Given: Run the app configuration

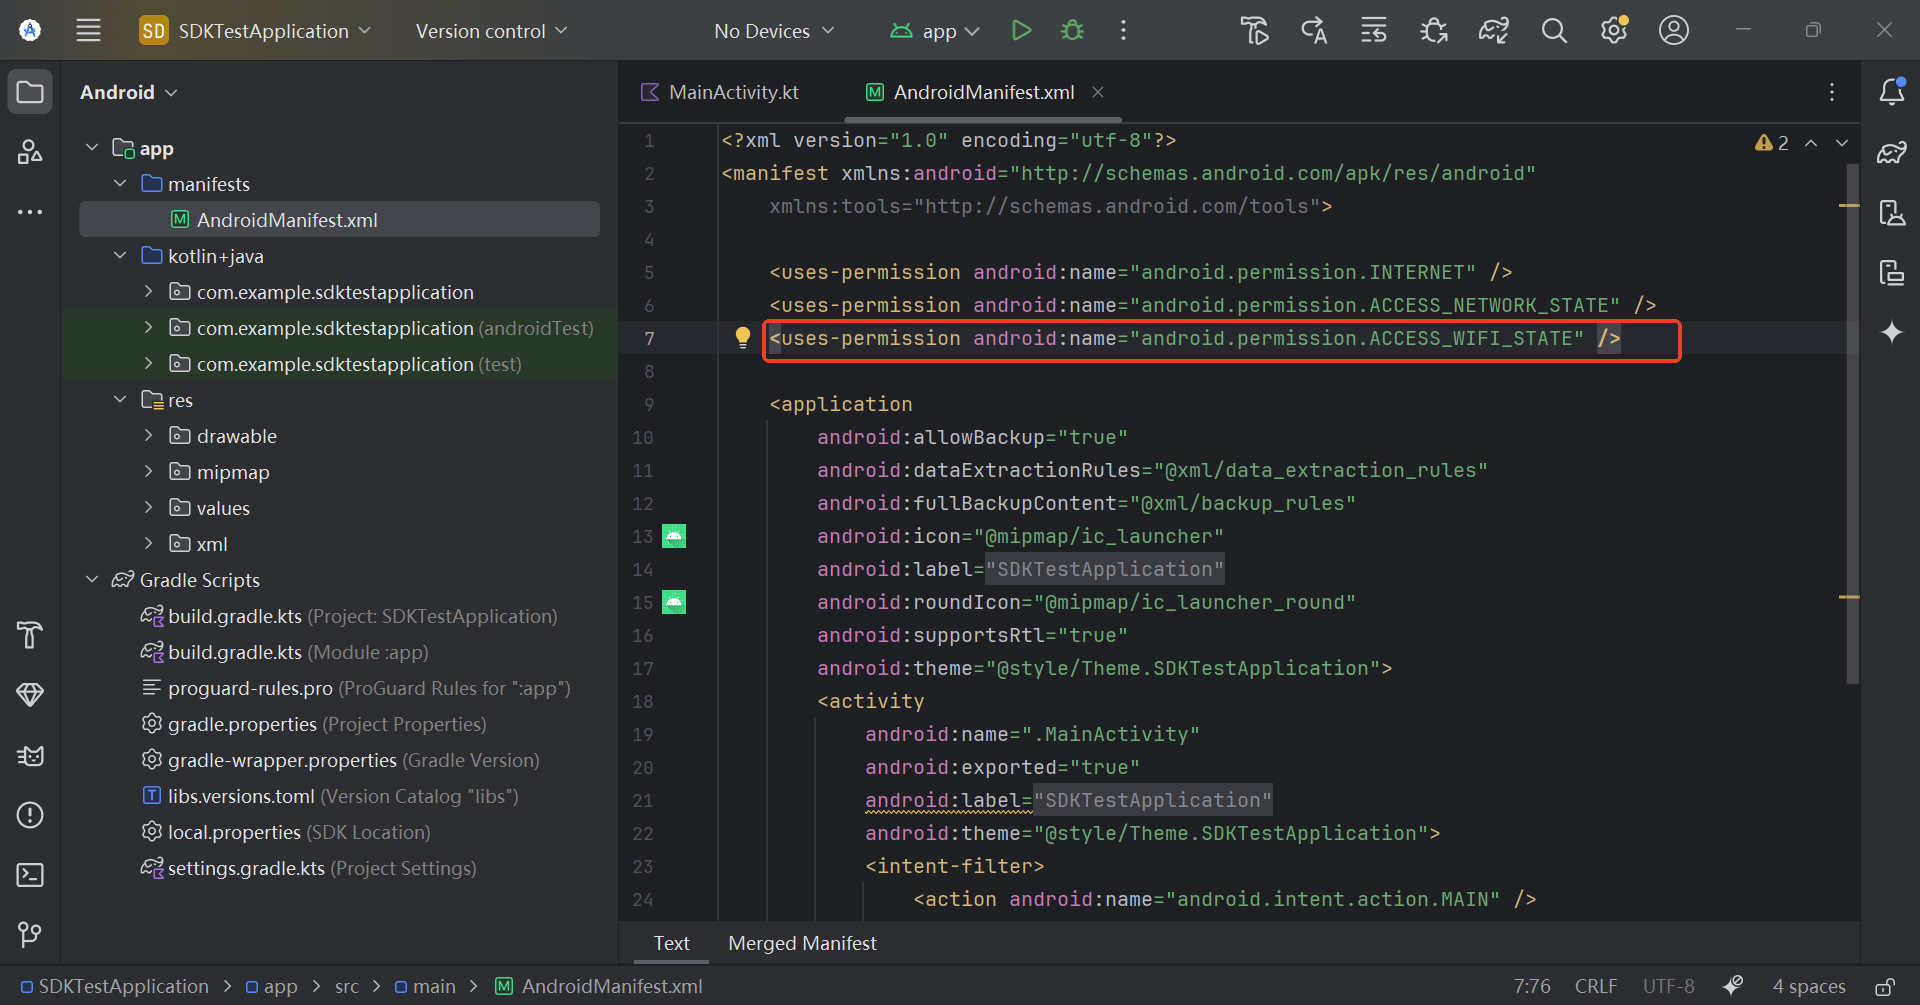Looking at the screenshot, I should pos(1021,30).
